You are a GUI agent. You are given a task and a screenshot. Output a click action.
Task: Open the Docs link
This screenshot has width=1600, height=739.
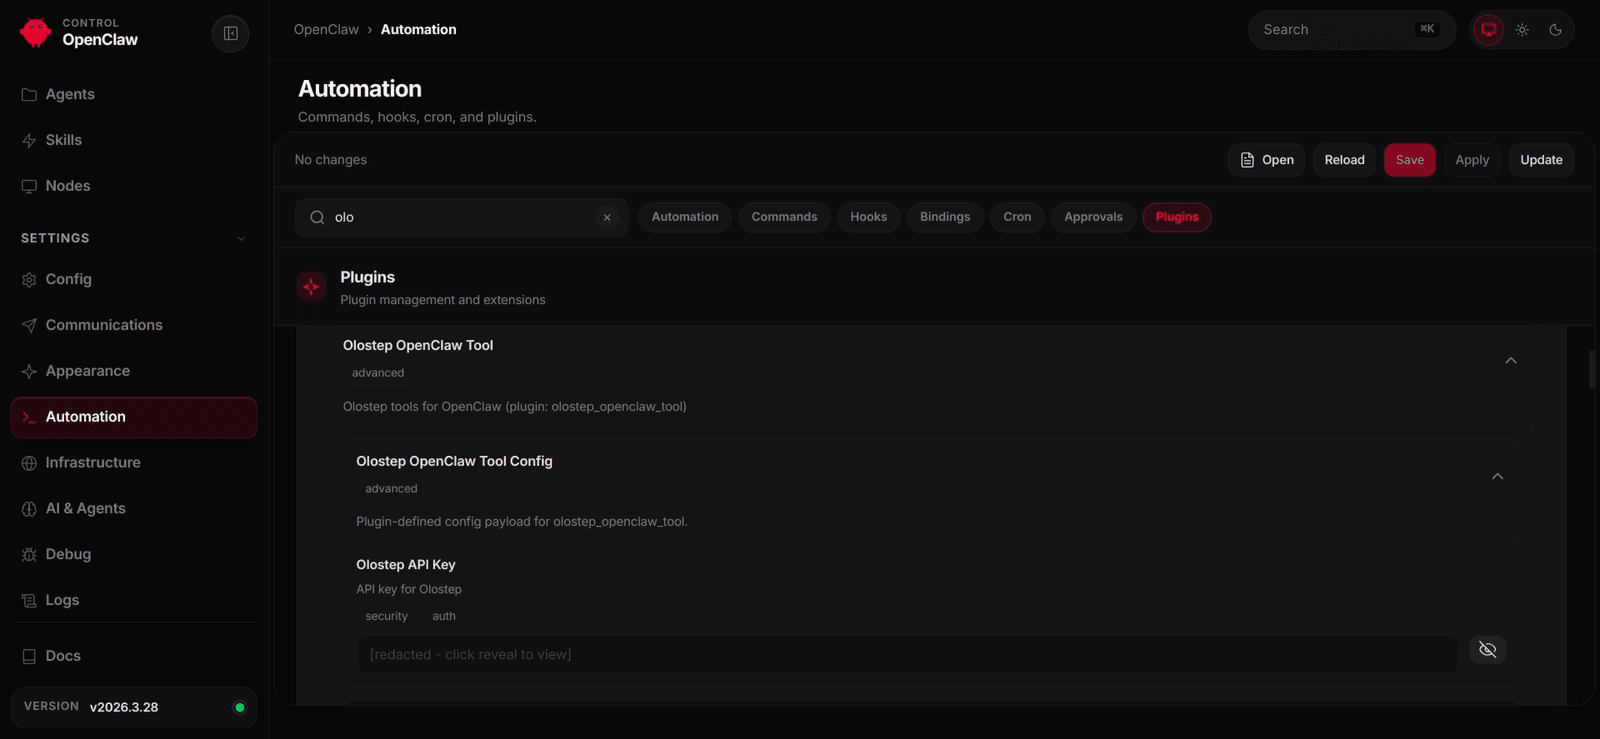pos(134,656)
